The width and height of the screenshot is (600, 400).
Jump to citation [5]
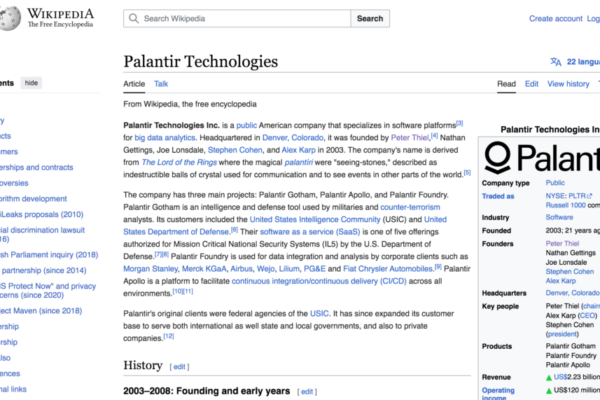pyautogui.click(x=467, y=173)
